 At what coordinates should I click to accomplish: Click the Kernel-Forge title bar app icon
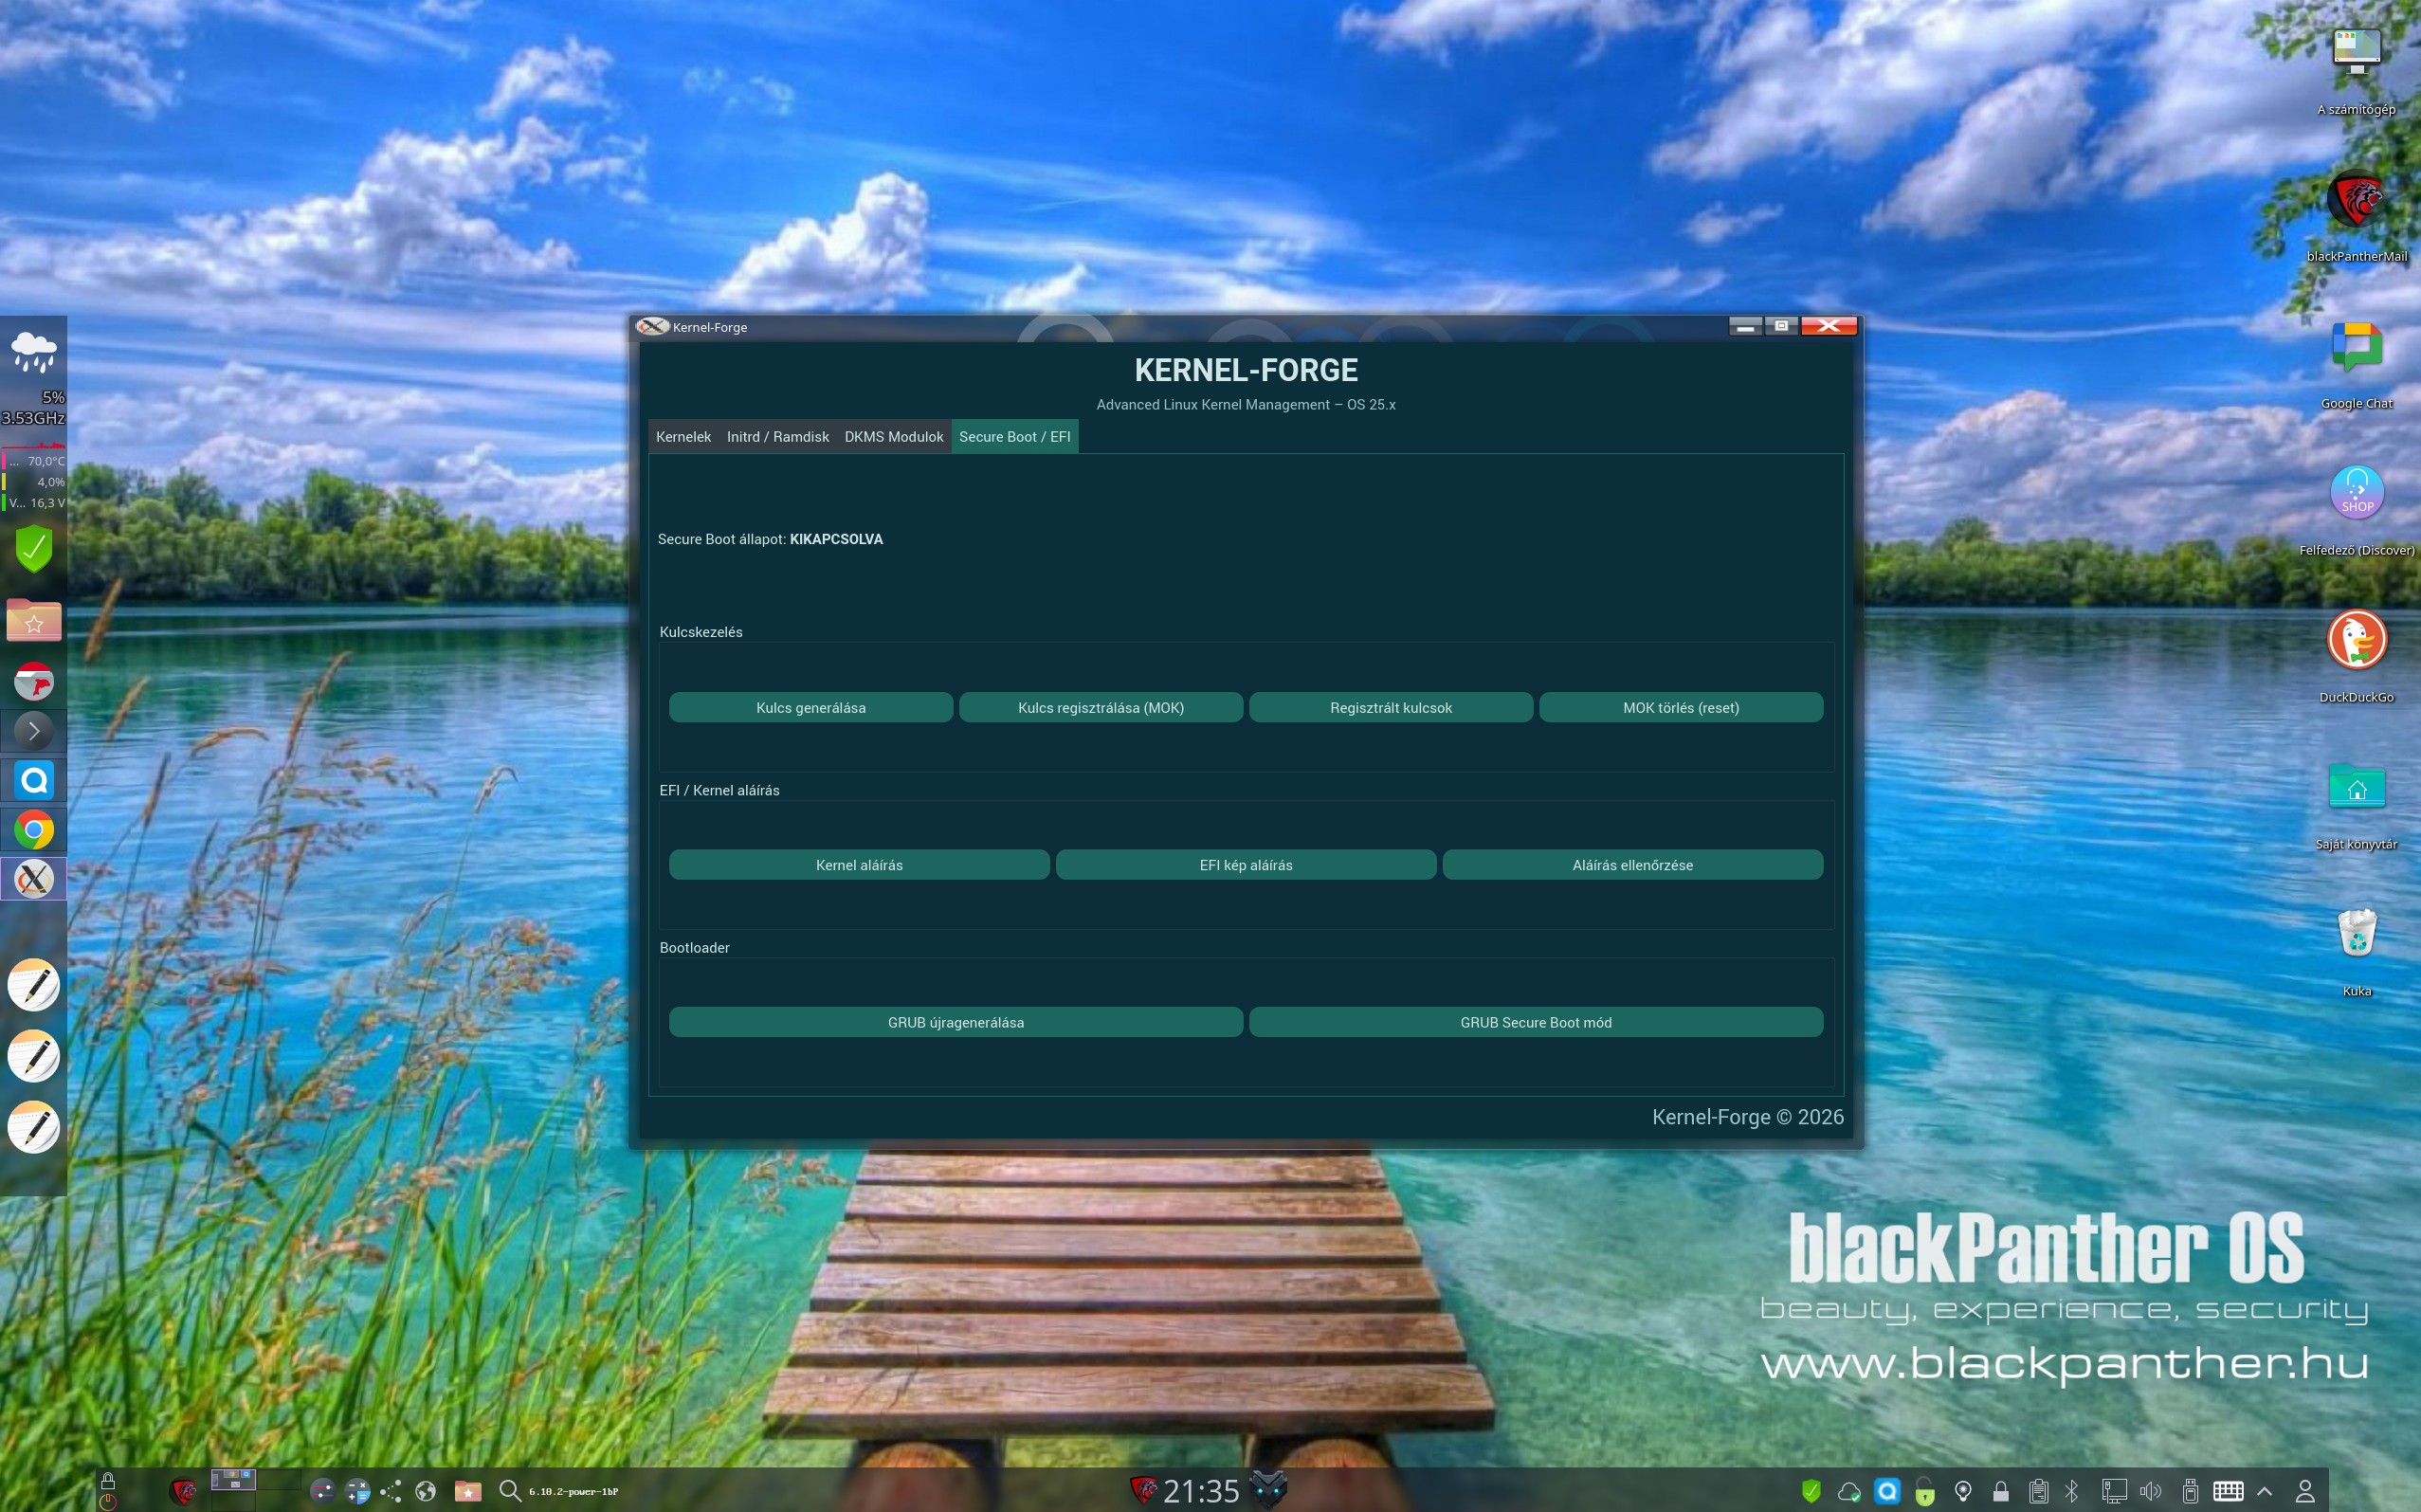click(652, 327)
